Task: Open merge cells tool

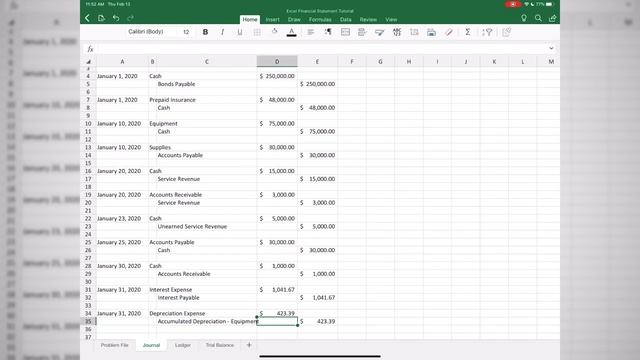Action: pos(345,32)
